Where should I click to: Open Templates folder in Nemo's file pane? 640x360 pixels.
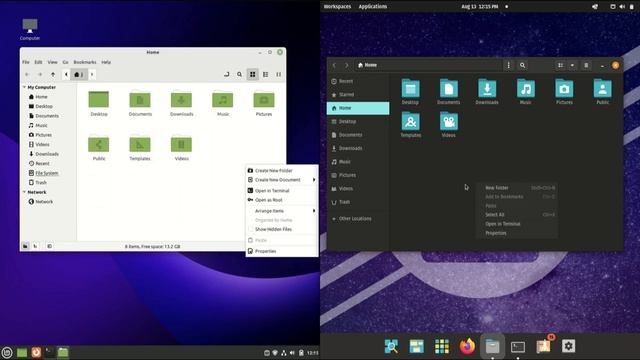tap(140, 148)
